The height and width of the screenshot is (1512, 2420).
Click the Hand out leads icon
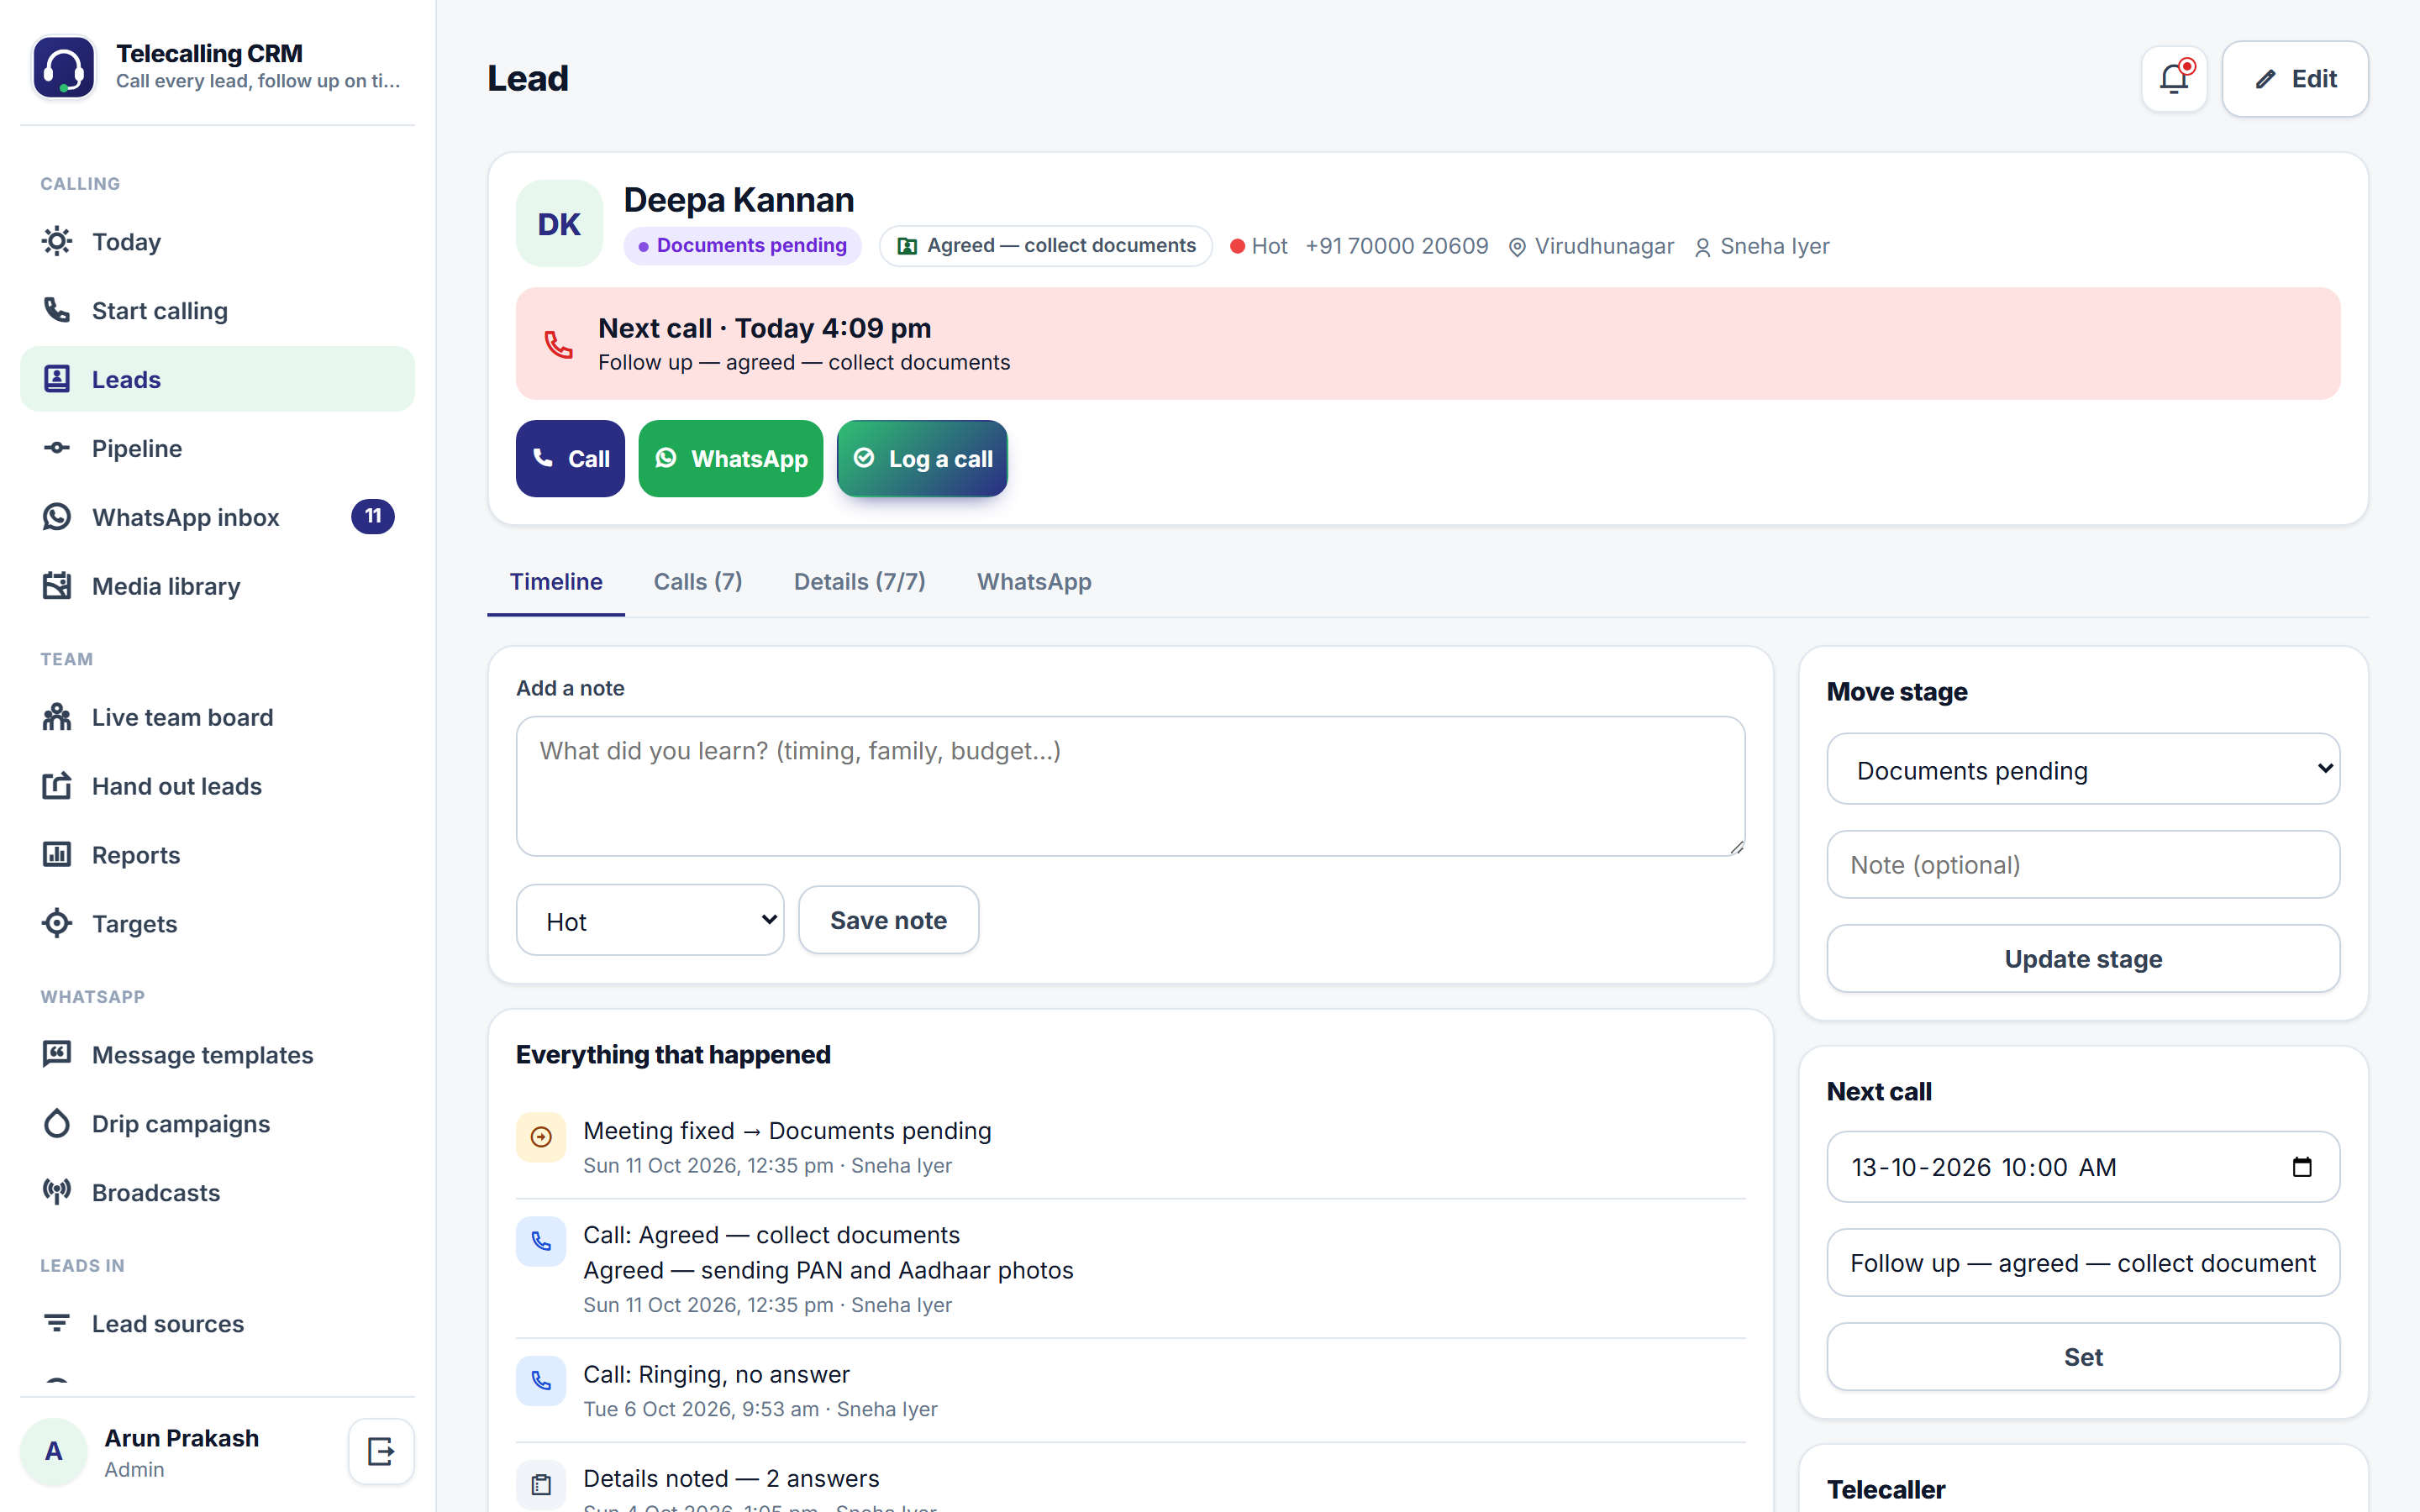[57, 786]
